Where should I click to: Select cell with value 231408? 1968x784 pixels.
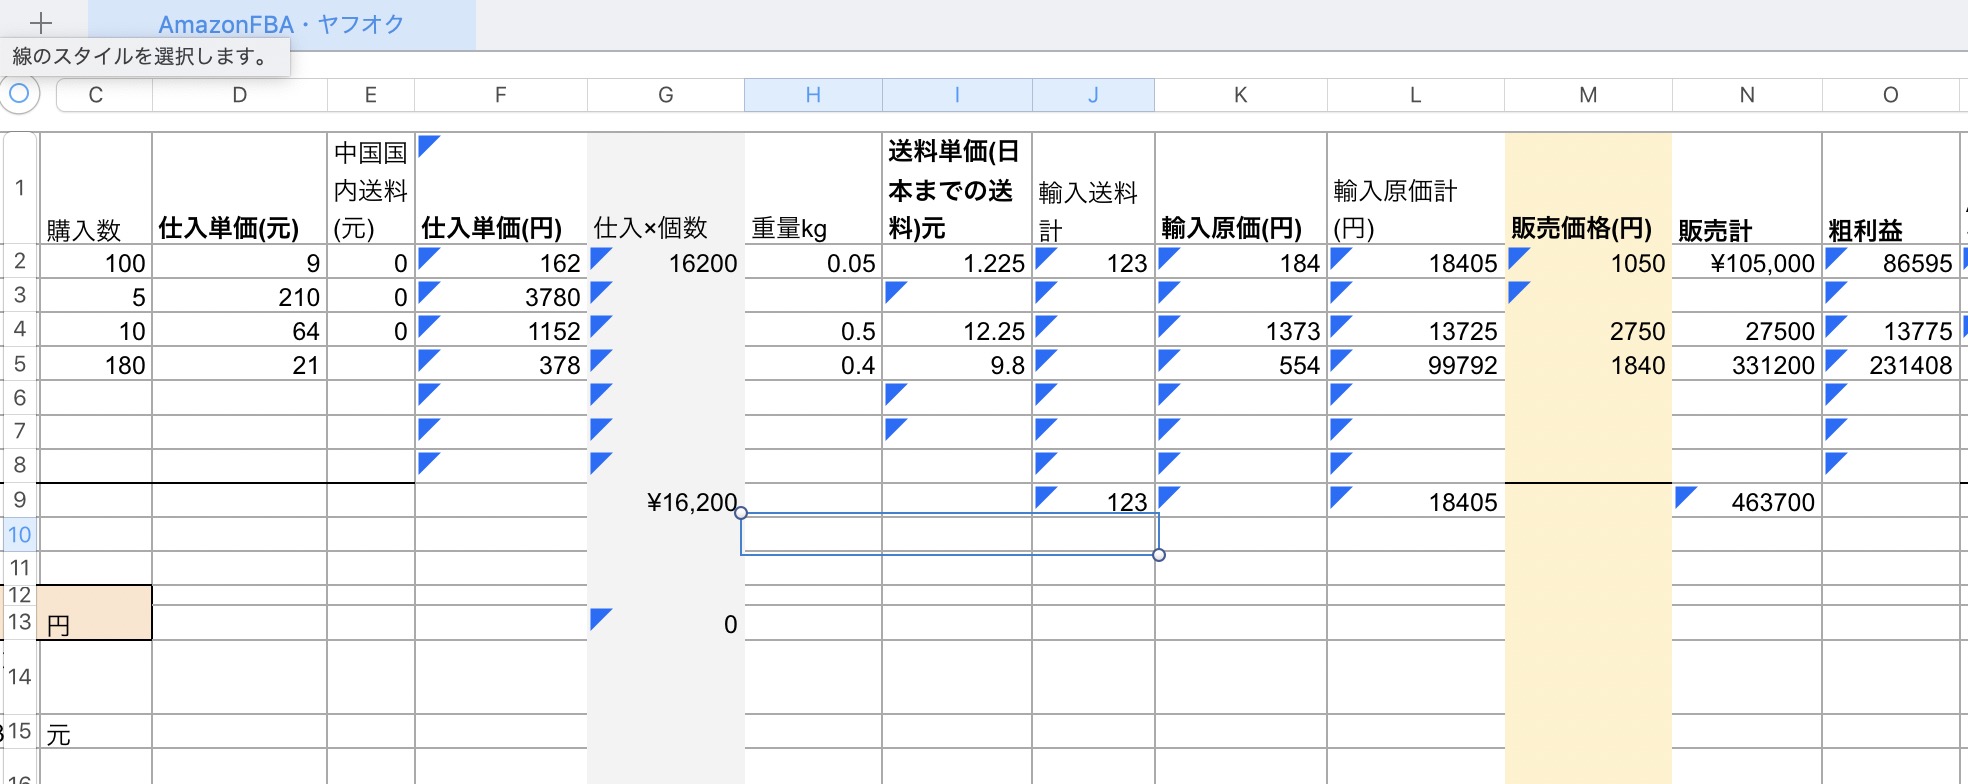(1890, 364)
